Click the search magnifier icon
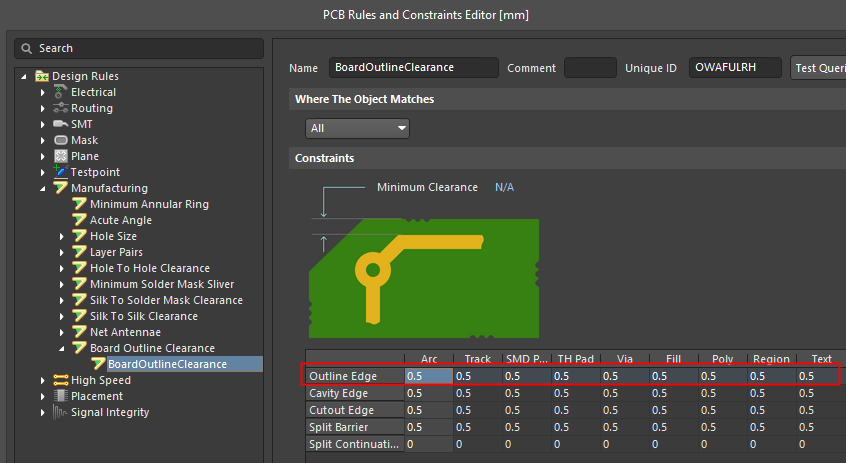The image size is (846, 463). coord(26,49)
